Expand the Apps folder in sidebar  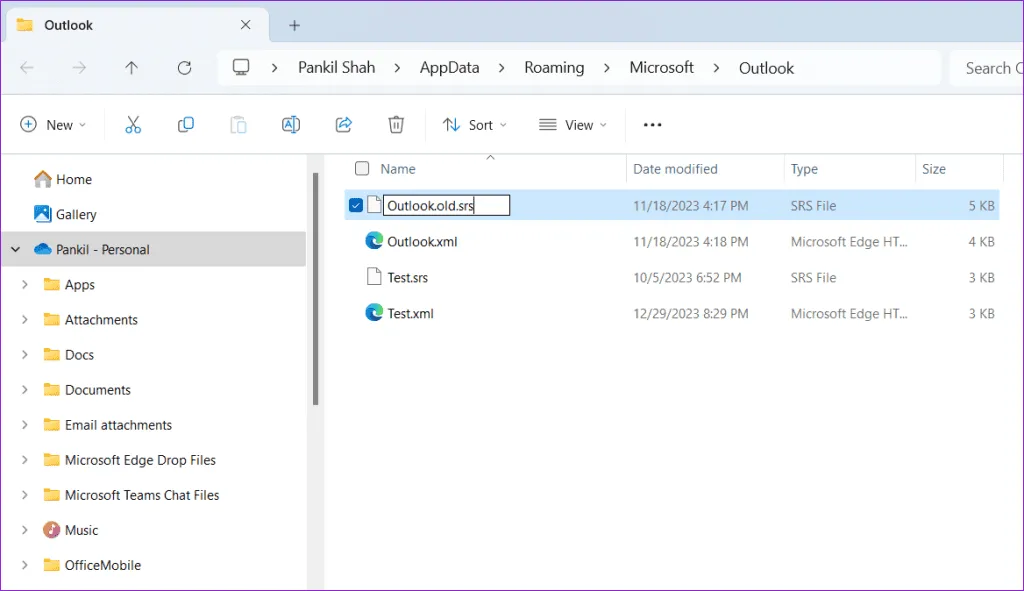click(25, 285)
